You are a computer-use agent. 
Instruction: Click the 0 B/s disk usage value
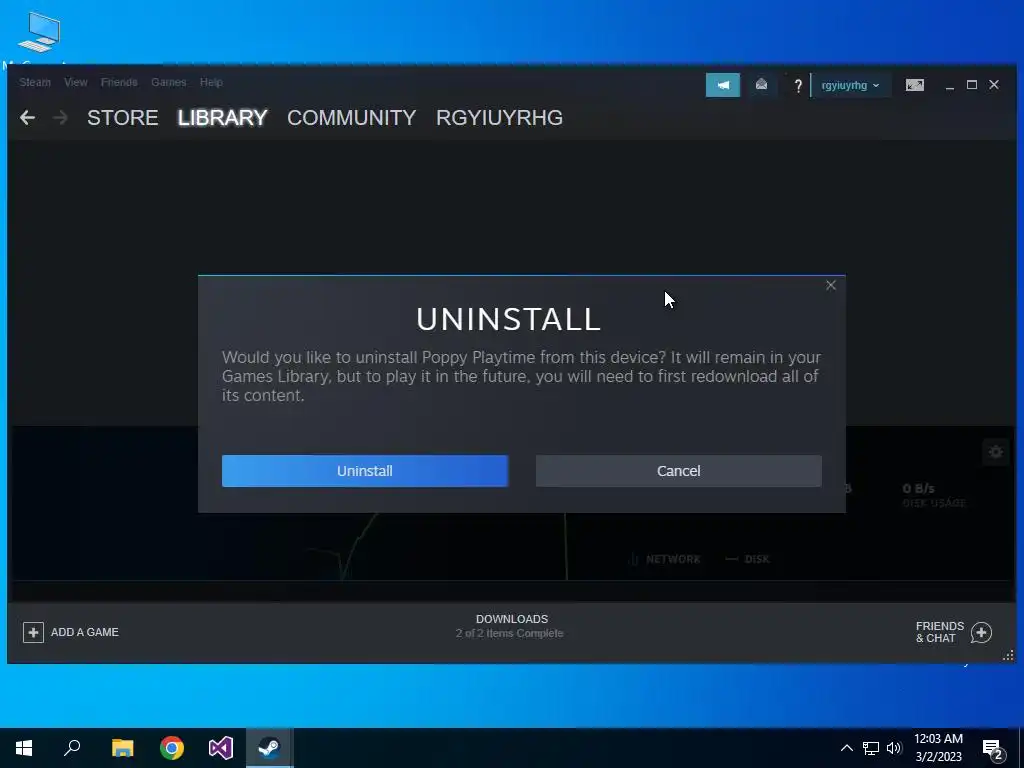click(x=918, y=488)
